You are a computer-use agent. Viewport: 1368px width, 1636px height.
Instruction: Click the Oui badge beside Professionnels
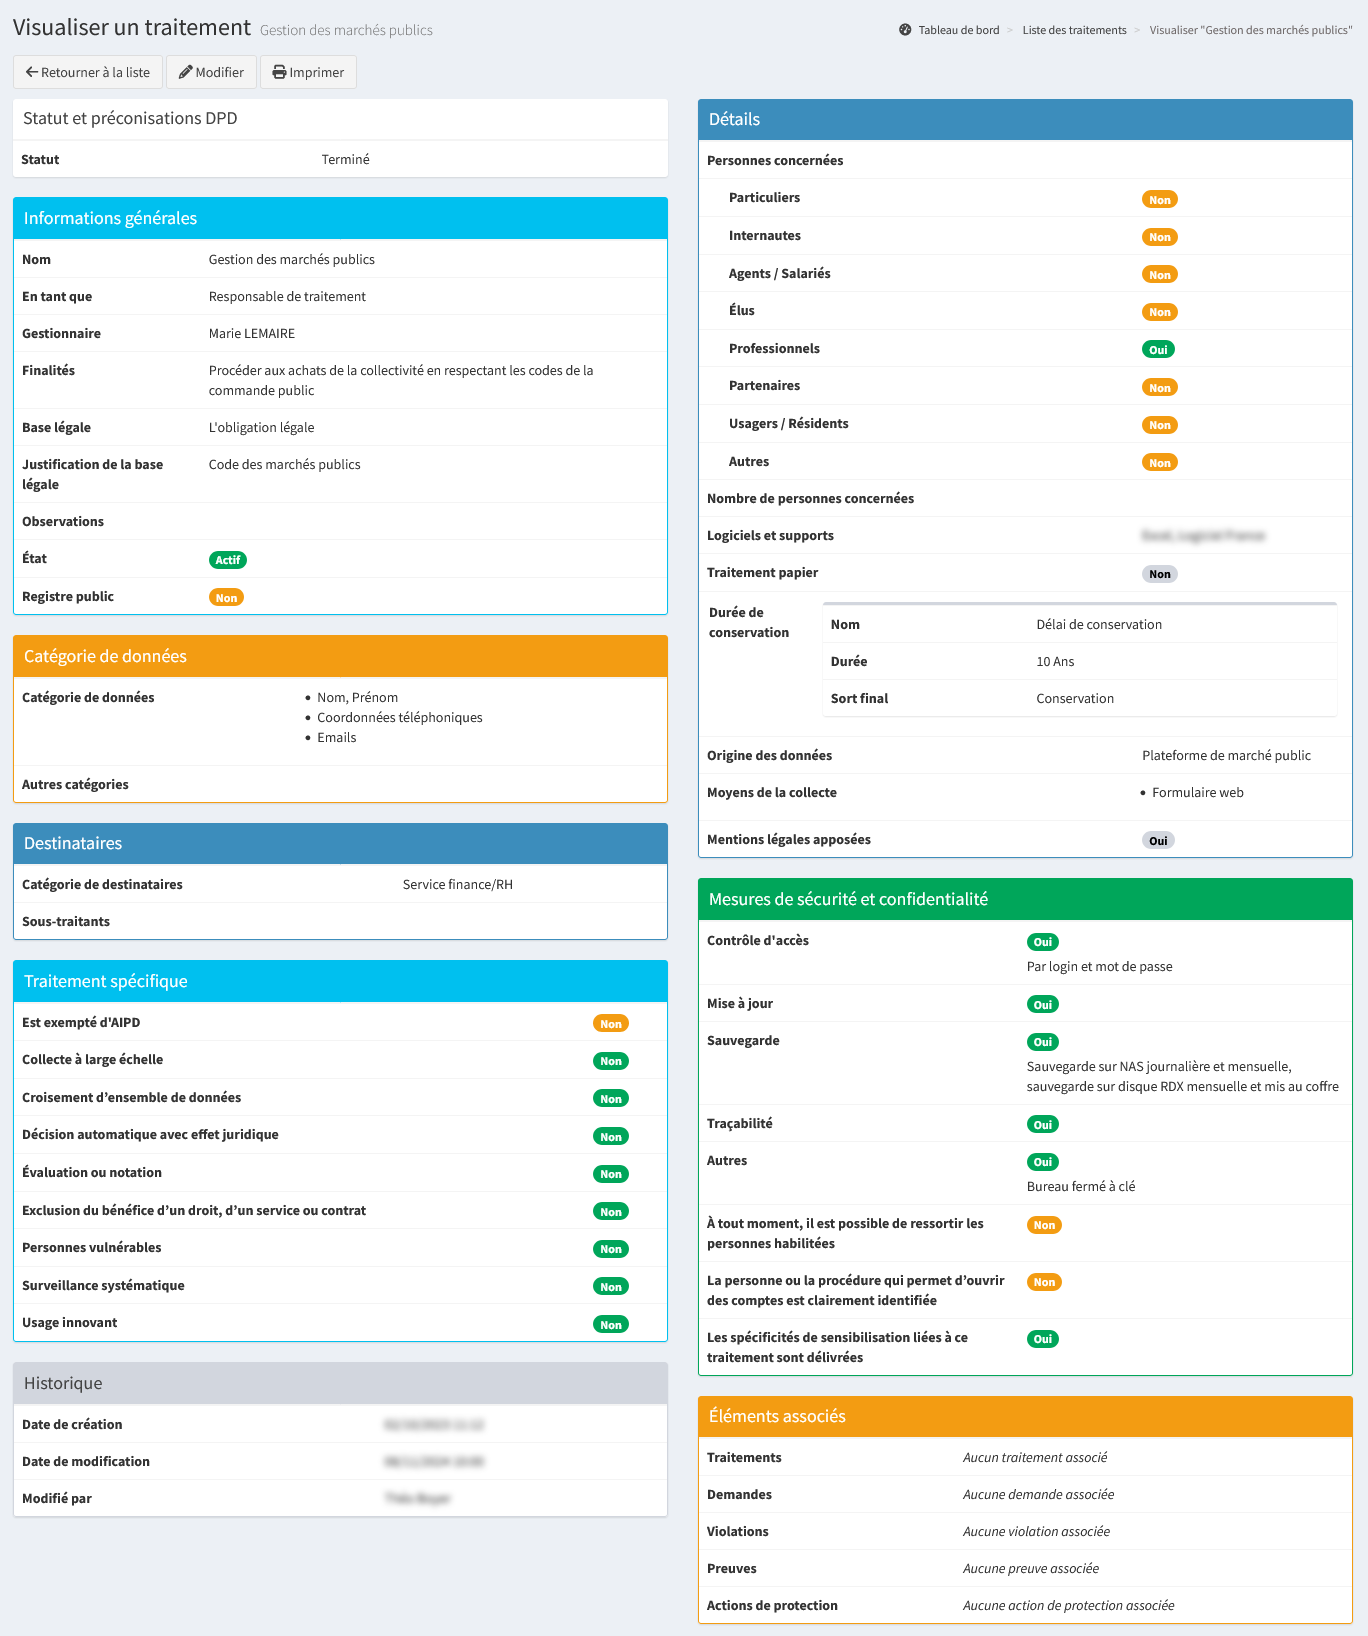[x=1158, y=350]
